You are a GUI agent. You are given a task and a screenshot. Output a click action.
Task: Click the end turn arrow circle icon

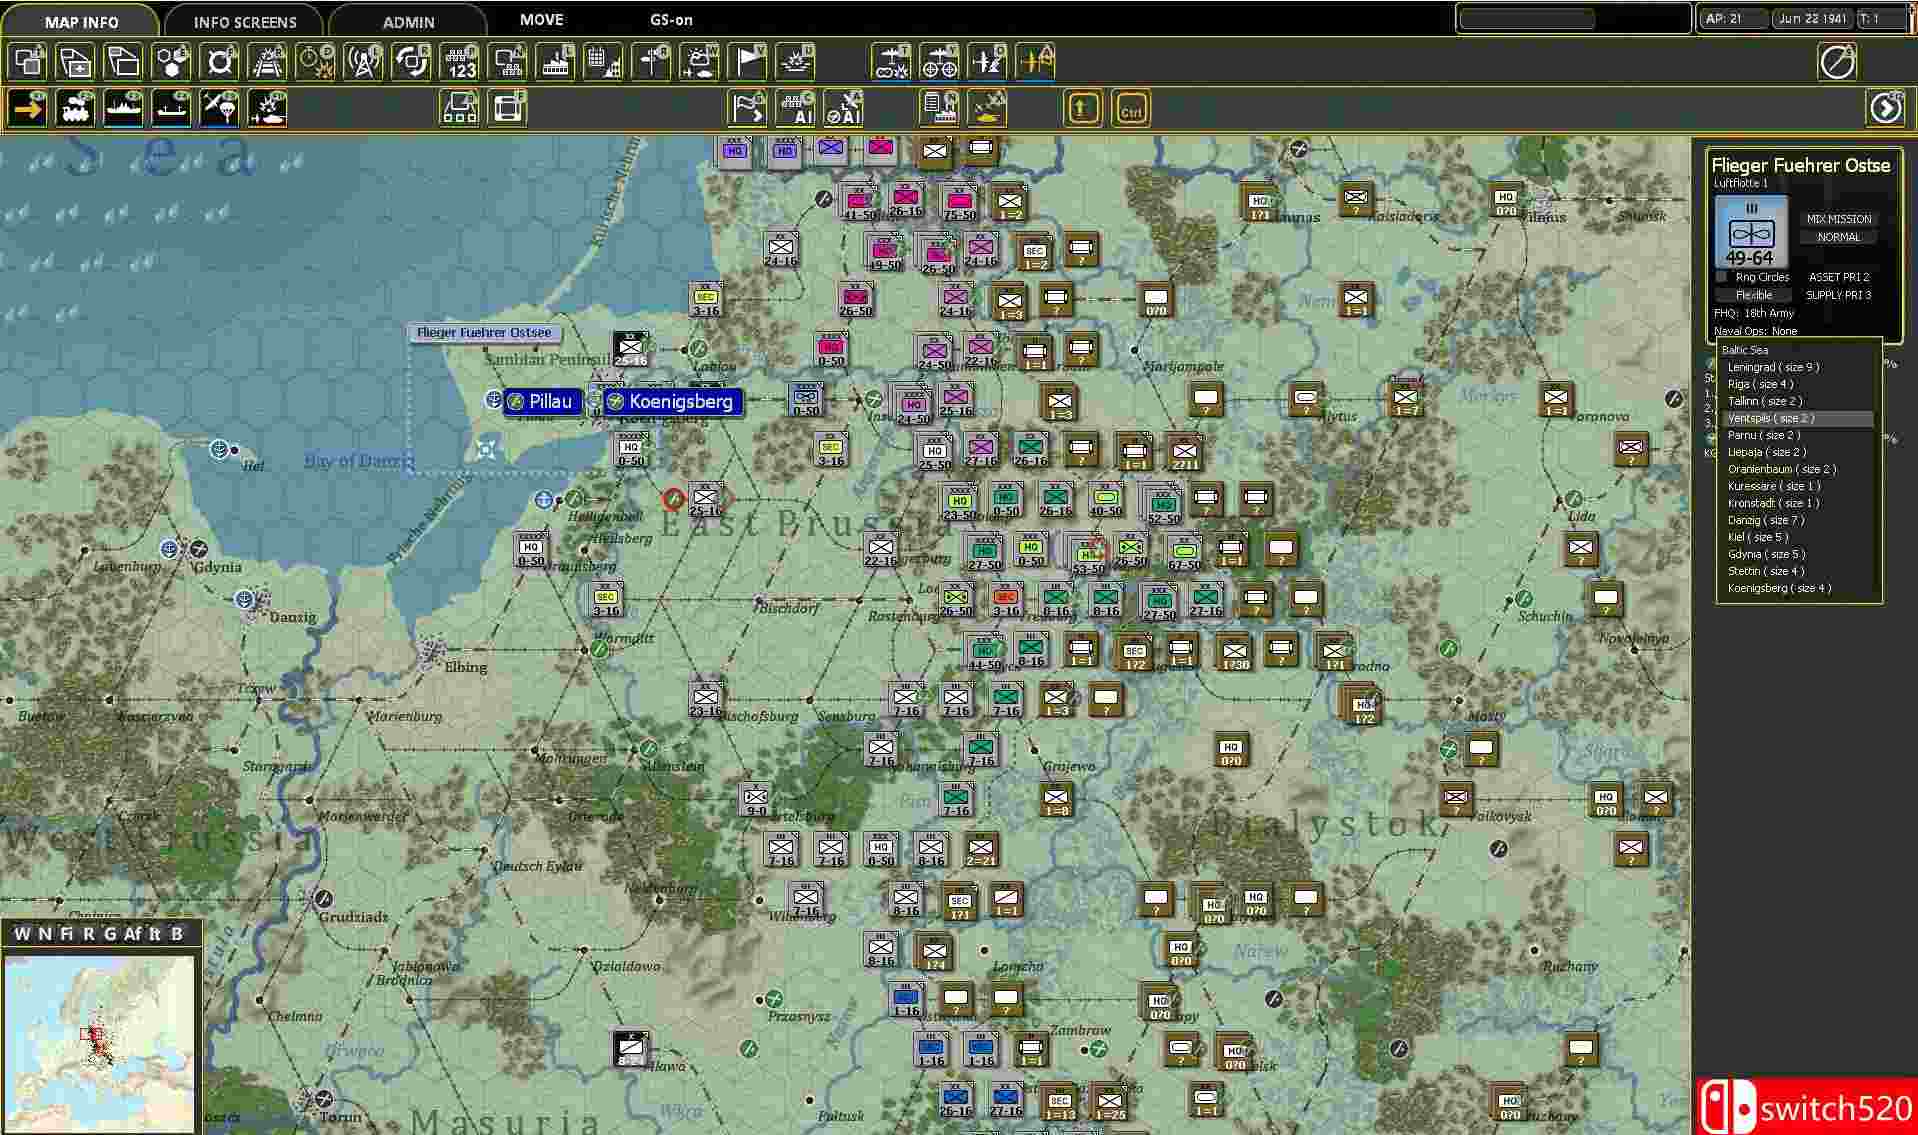1885,108
